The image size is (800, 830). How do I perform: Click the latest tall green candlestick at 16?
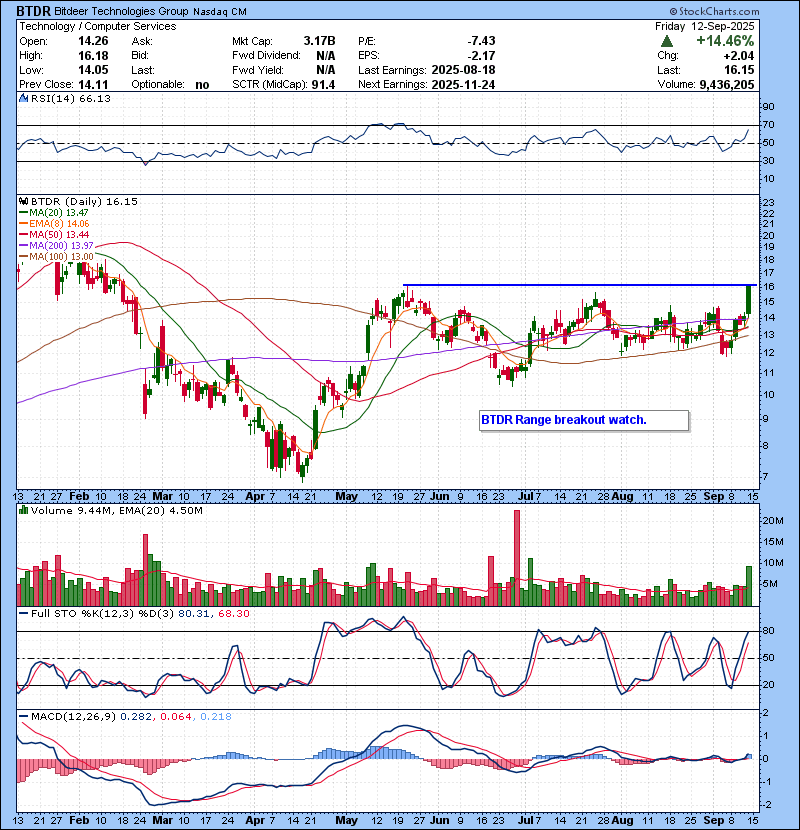(748, 301)
